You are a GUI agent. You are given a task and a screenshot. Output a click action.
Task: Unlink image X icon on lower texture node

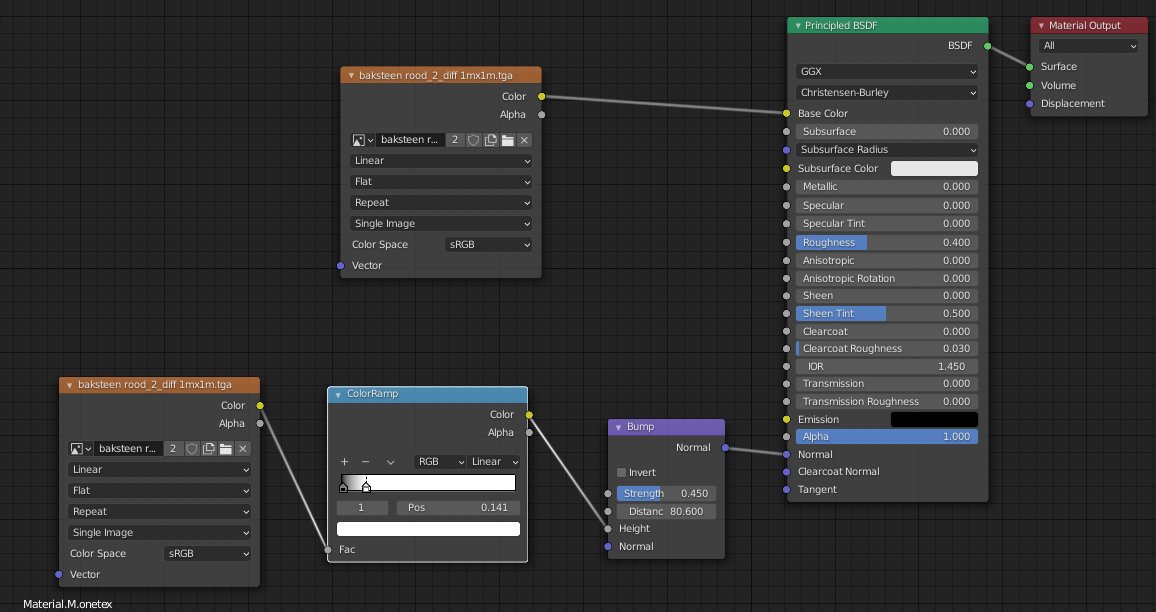[243, 448]
